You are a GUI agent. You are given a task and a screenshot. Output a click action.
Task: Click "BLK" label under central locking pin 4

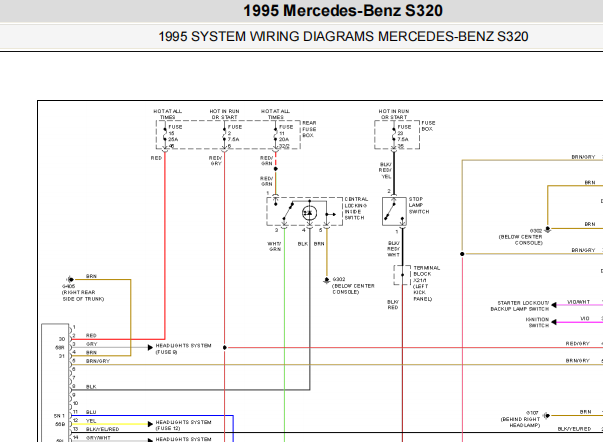tap(303, 244)
